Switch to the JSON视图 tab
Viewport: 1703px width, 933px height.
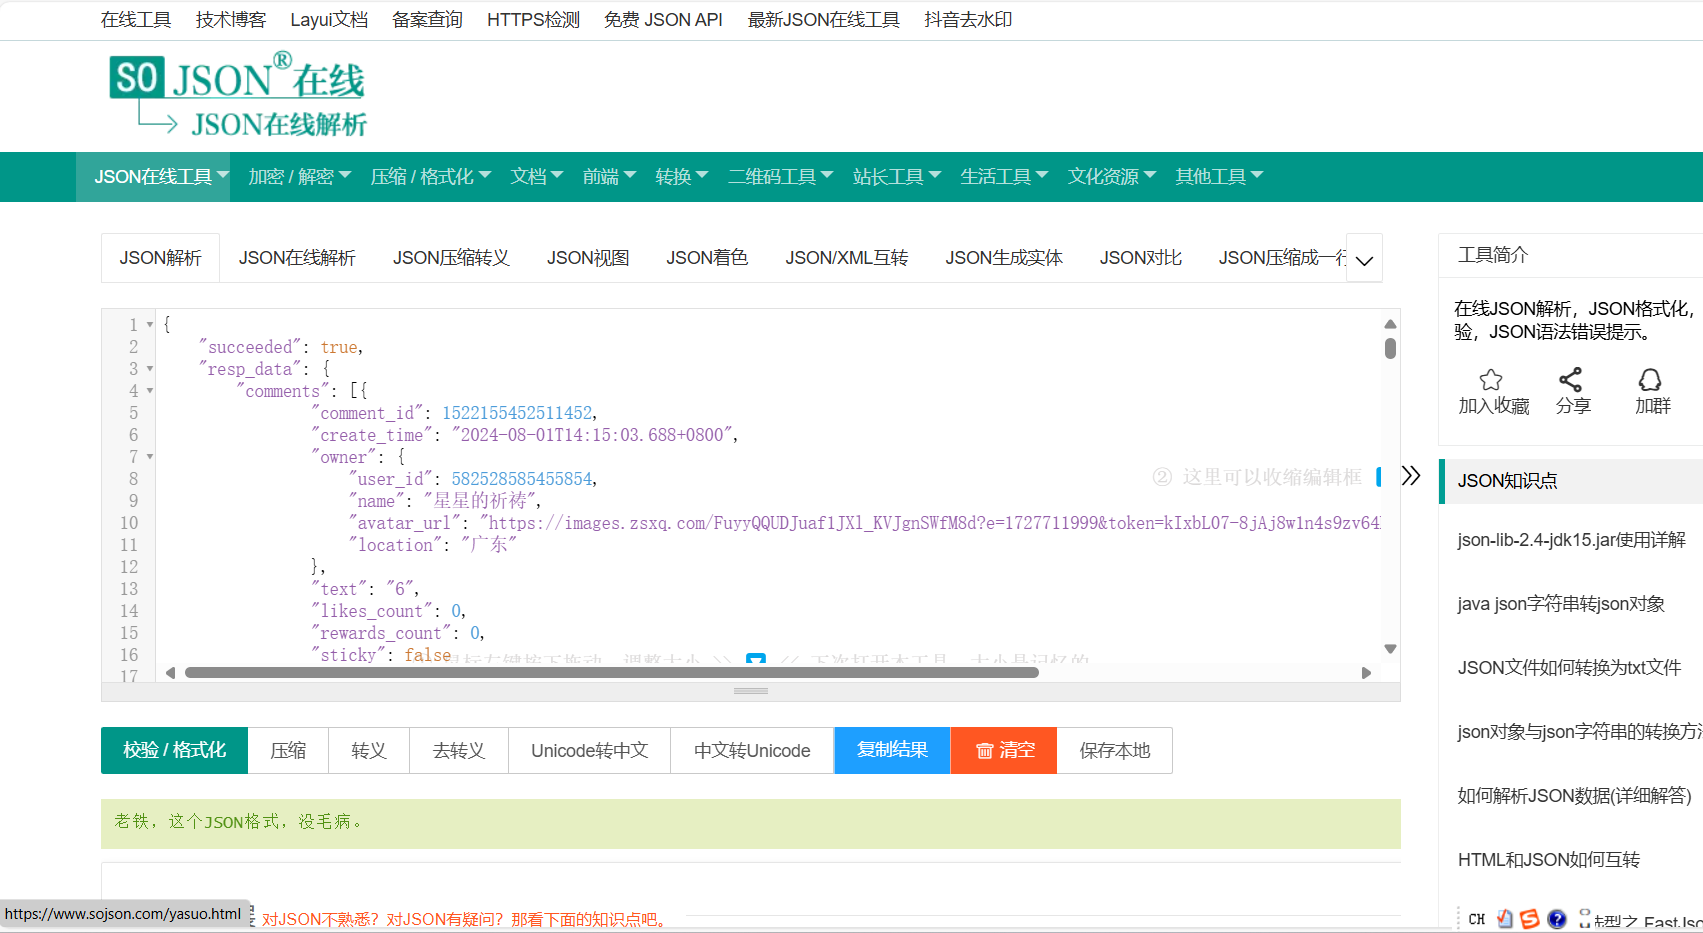coord(588,258)
